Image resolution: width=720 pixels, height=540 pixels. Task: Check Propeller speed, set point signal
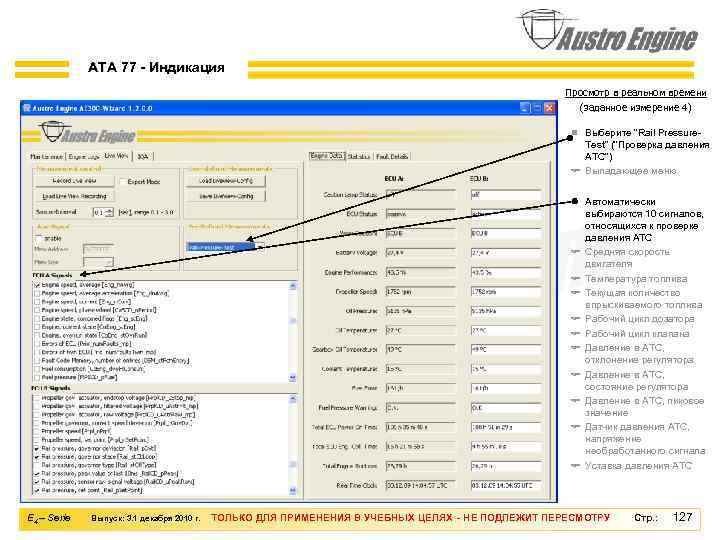[37, 440]
